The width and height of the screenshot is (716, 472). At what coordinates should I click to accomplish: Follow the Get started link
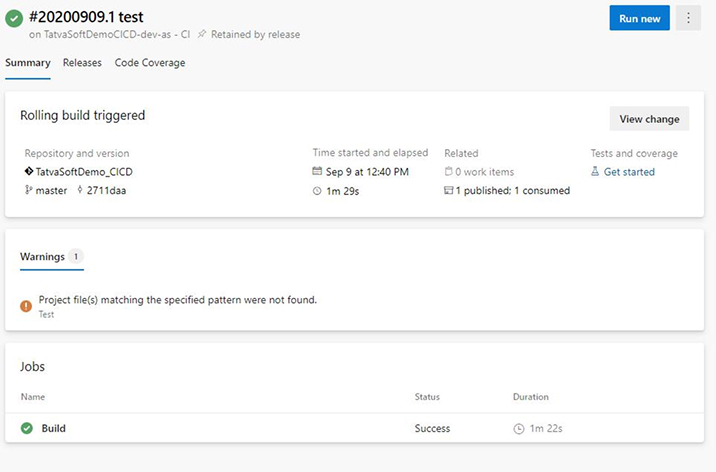pyautogui.click(x=629, y=172)
